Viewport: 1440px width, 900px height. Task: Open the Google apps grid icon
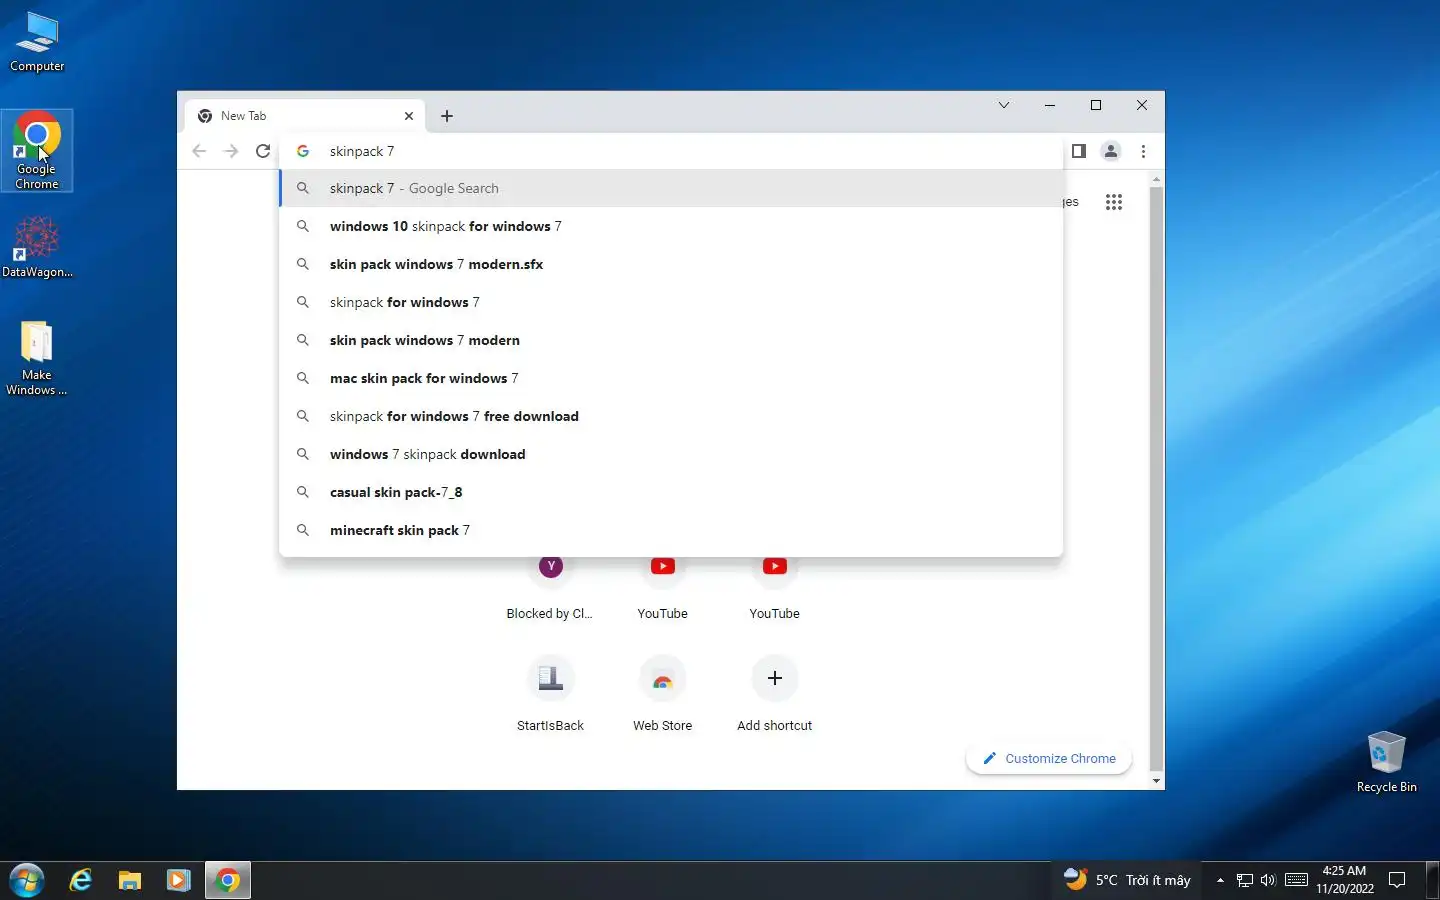[1114, 202]
